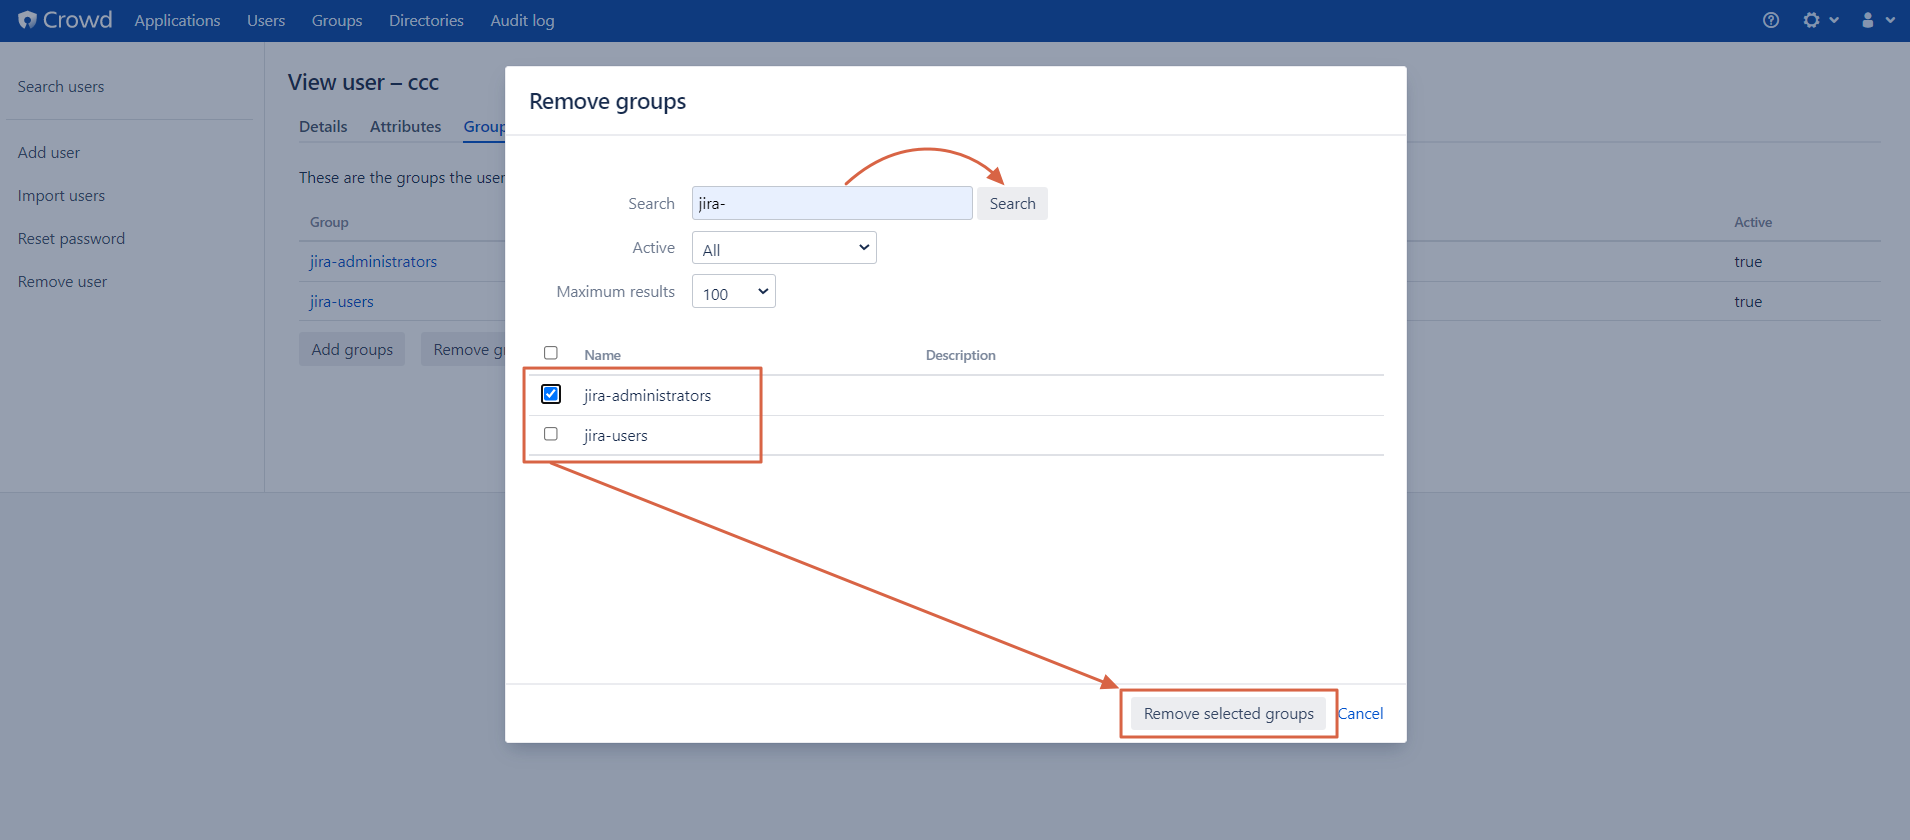Open the Audit log menu

[x=522, y=20]
